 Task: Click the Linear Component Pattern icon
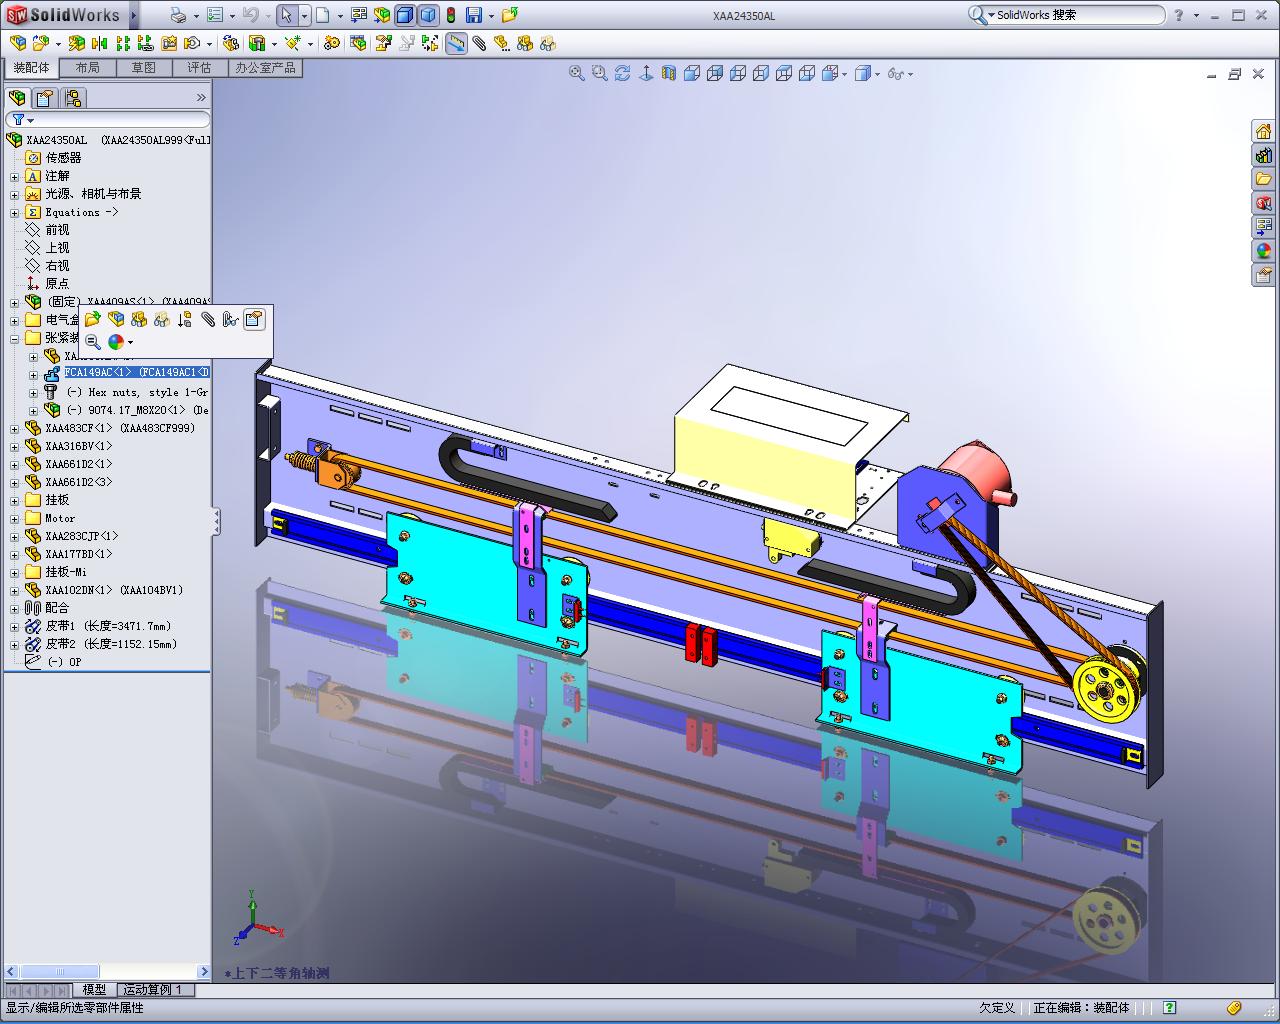click(123, 43)
